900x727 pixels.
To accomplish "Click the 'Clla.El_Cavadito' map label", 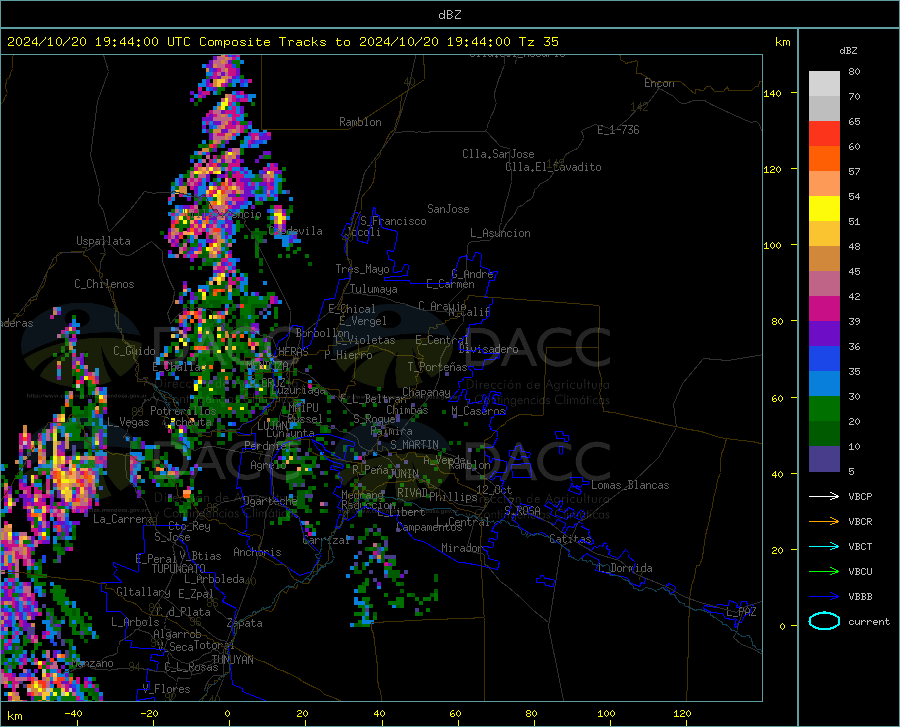I will tap(553, 167).
